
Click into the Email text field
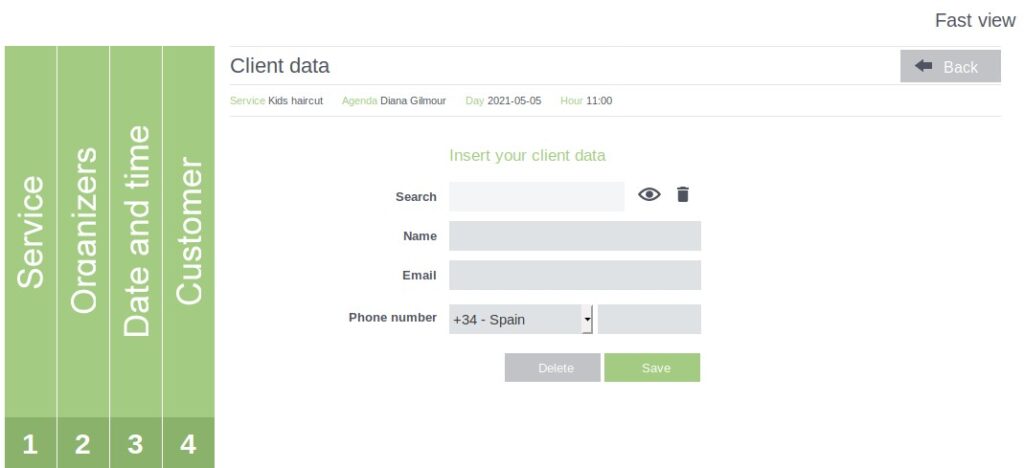(x=575, y=275)
